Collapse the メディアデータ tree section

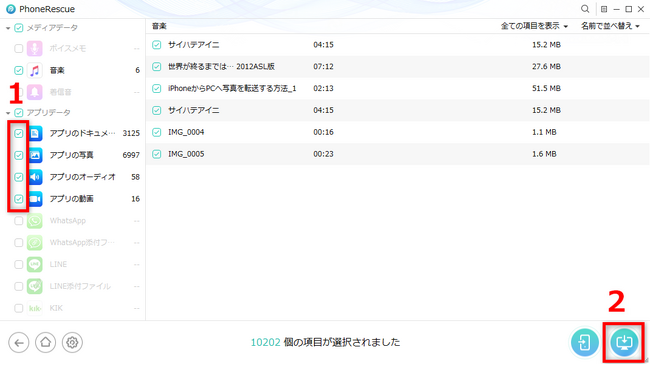point(8,28)
